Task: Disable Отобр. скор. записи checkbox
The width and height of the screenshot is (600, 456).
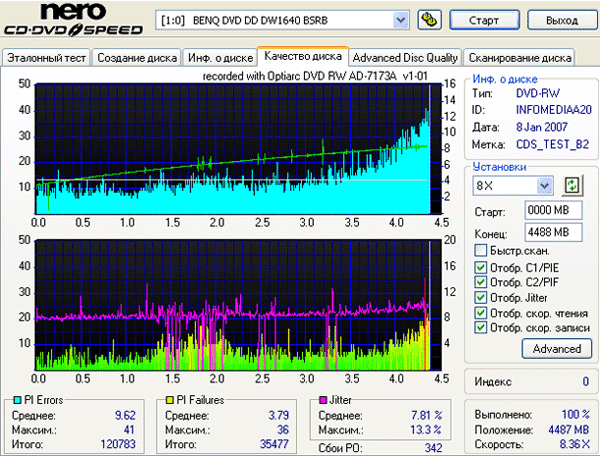Action: 482,327
